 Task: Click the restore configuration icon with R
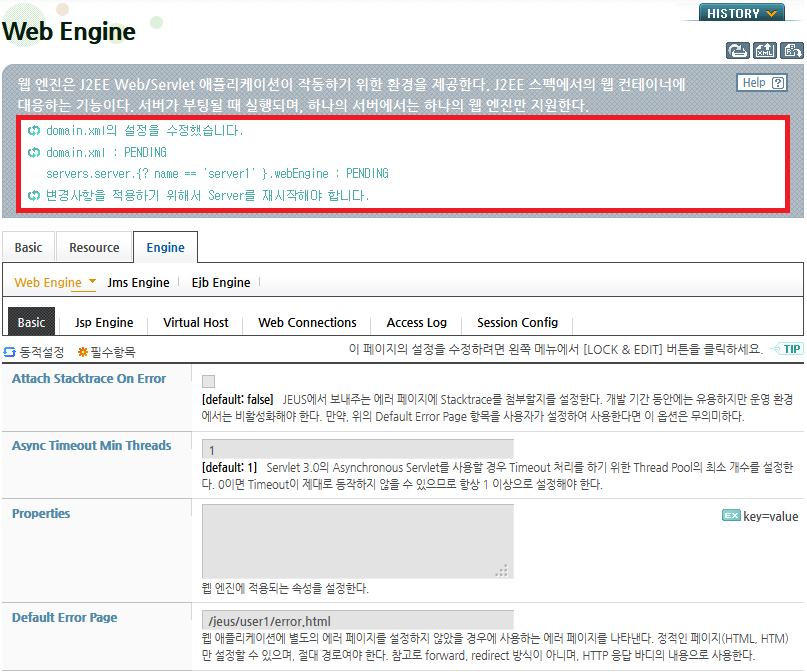coord(792,50)
